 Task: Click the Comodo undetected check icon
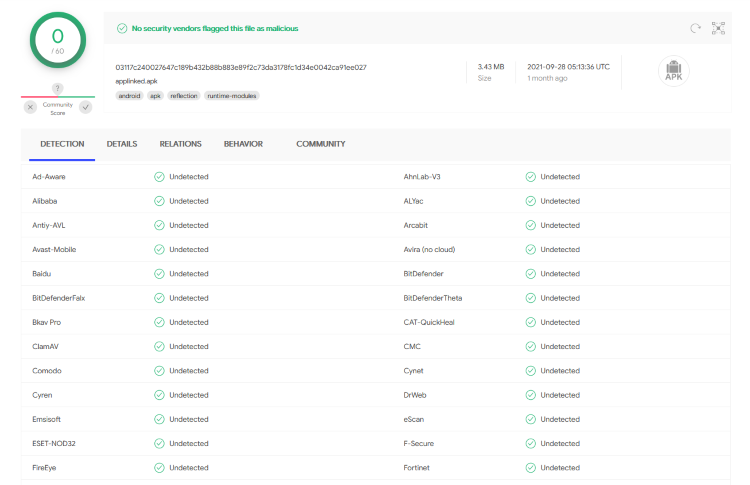tap(159, 371)
